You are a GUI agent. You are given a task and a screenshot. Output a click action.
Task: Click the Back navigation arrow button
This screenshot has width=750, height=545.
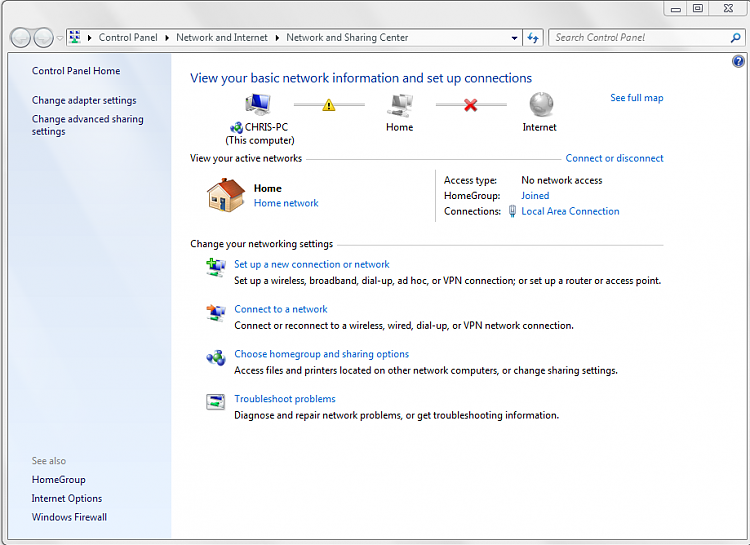[x=21, y=37]
